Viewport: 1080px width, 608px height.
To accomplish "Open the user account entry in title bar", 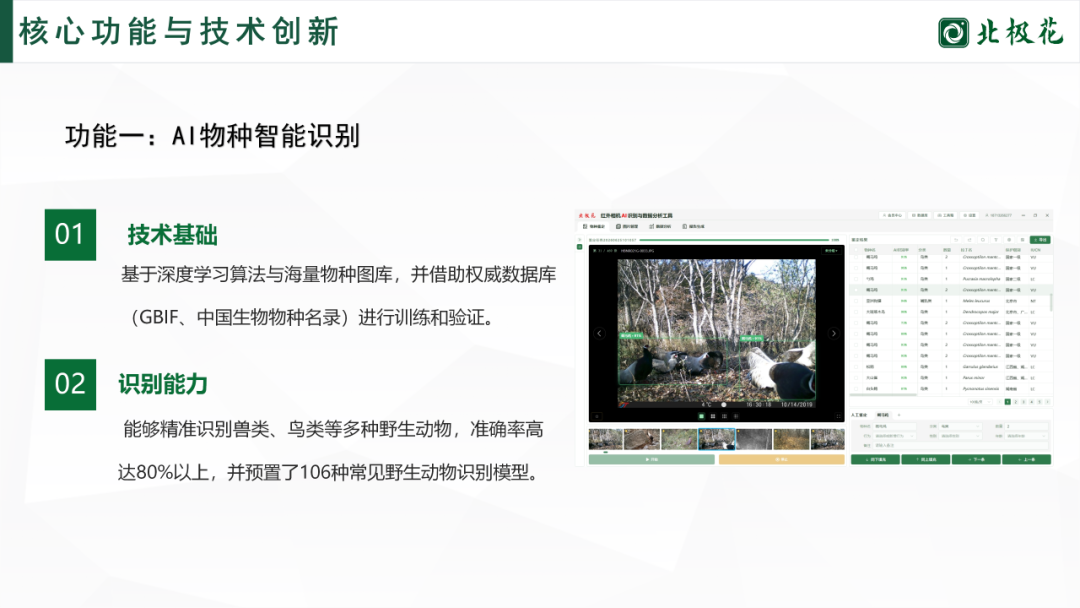I will (999, 216).
